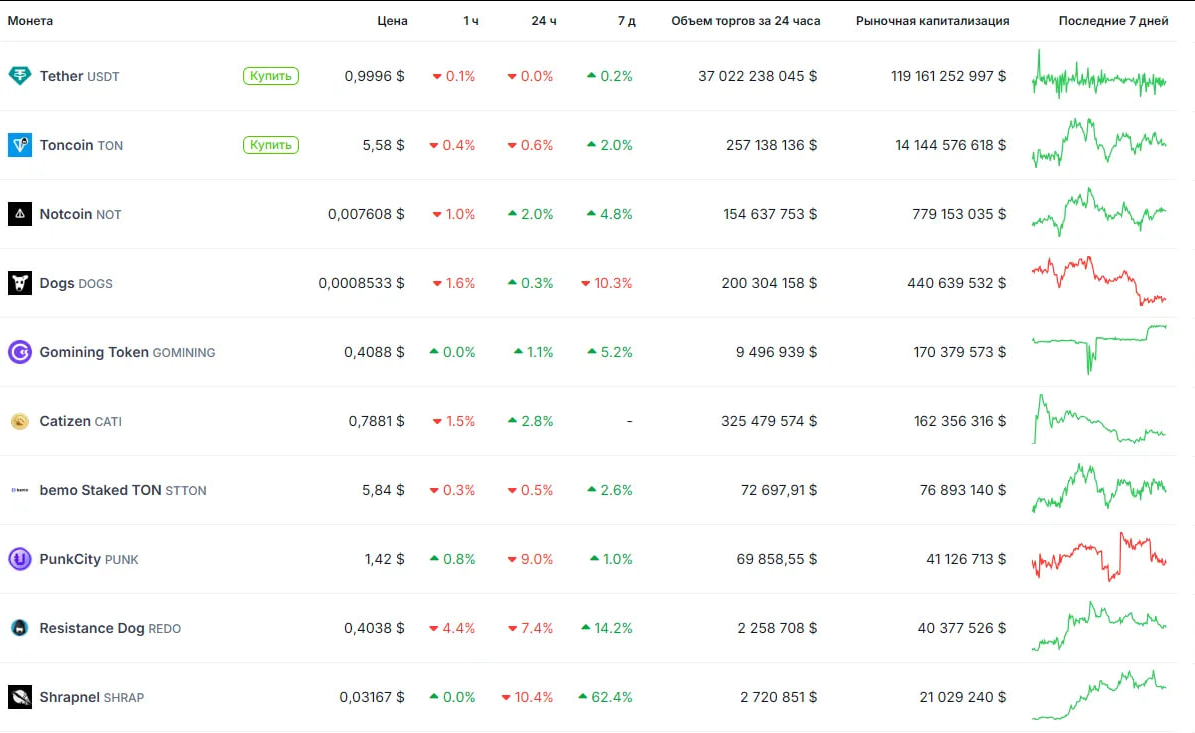Click the PunkCity logo icon
Screen dimensions: 1195x733
click(20, 559)
